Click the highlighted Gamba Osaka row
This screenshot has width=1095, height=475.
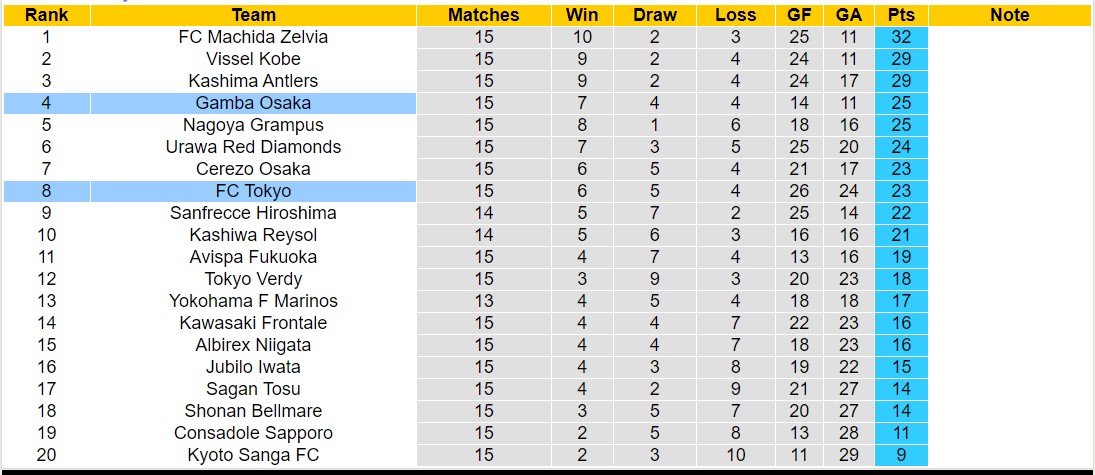coord(253,103)
